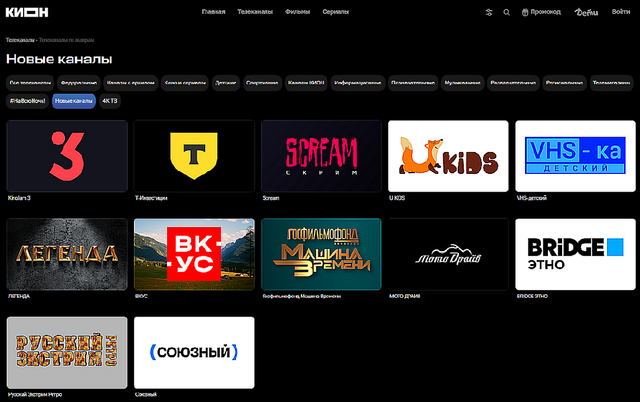Click U KIDS caption text
The image size is (640, 402).
tap(397, 198)
